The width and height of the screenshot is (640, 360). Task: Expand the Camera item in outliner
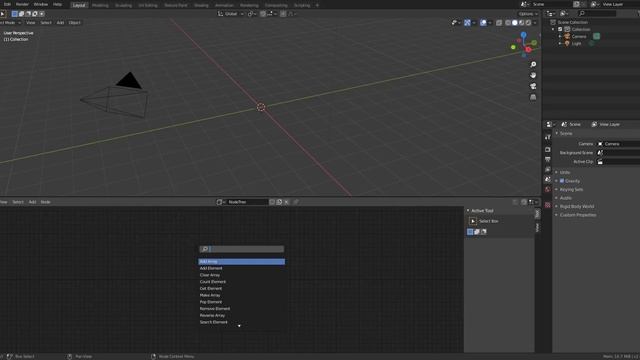pyautogui.click(x=560, y=36)
